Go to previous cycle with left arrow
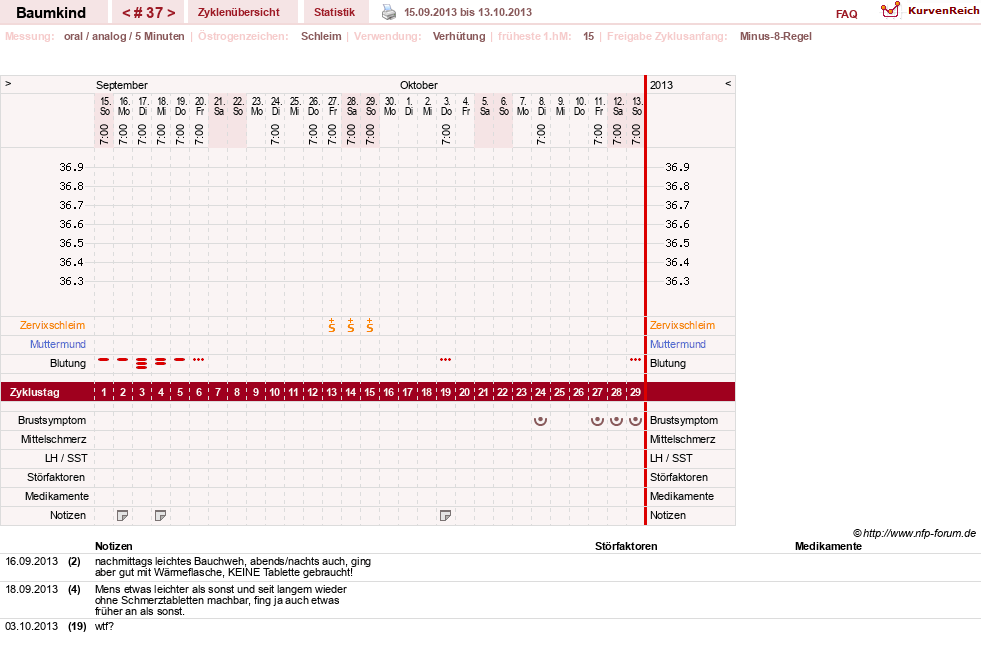Viewport: 981px width, 667px height. tap(126, 13)
